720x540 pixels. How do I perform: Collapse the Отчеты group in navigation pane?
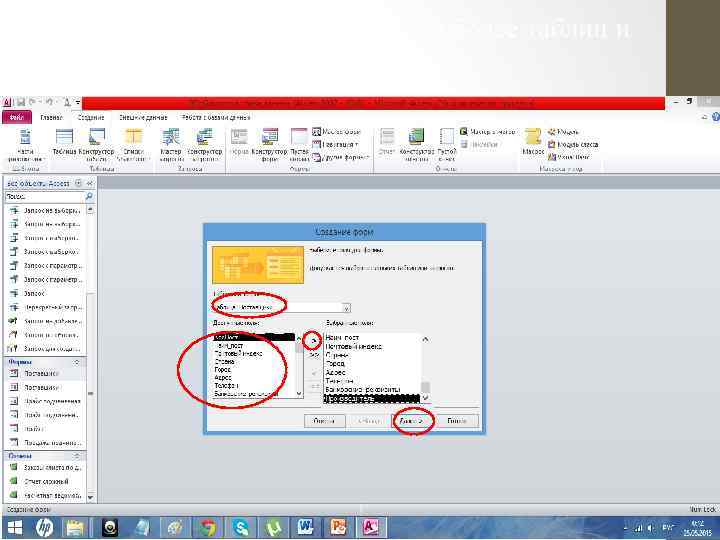77,456
